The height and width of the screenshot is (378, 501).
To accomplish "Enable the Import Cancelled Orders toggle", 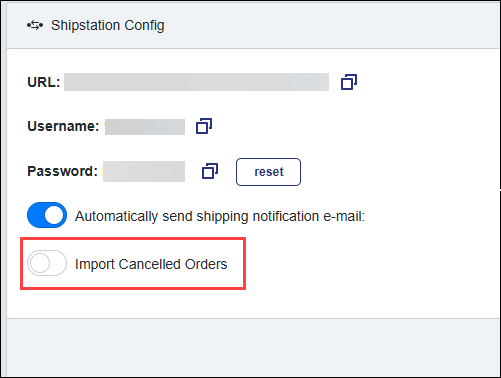I will click(x=47, y=263).
